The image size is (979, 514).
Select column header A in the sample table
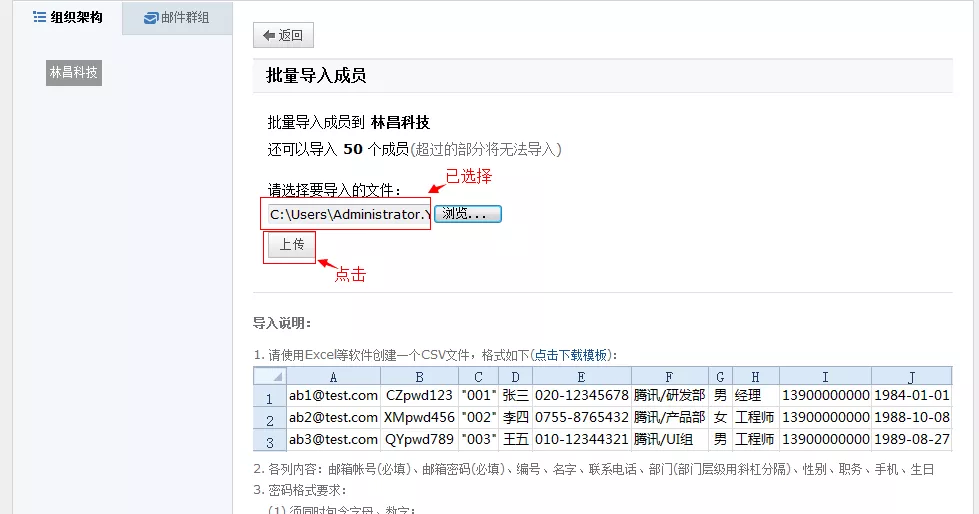click(333, 376)
